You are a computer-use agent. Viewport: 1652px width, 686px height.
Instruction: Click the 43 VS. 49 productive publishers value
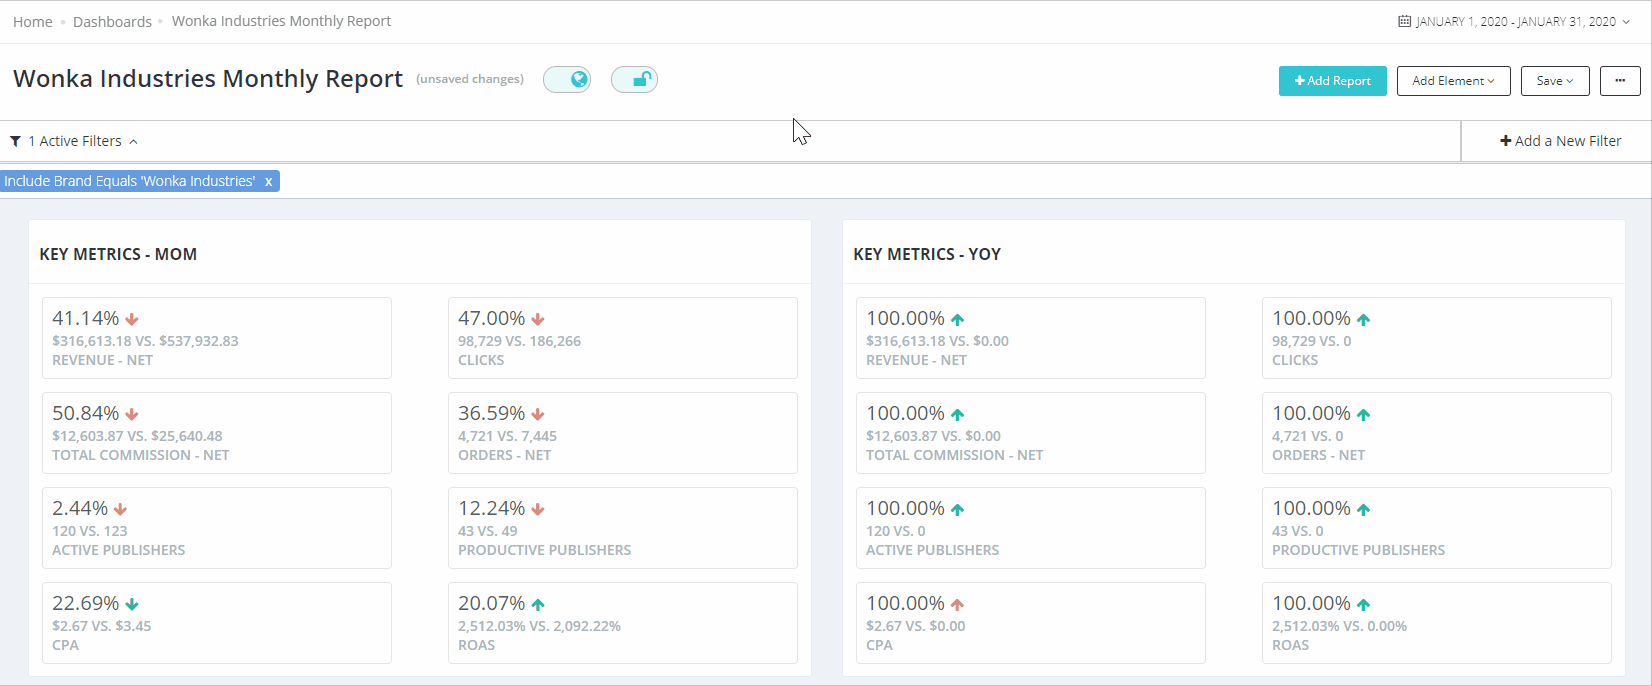tap(488, 531)
